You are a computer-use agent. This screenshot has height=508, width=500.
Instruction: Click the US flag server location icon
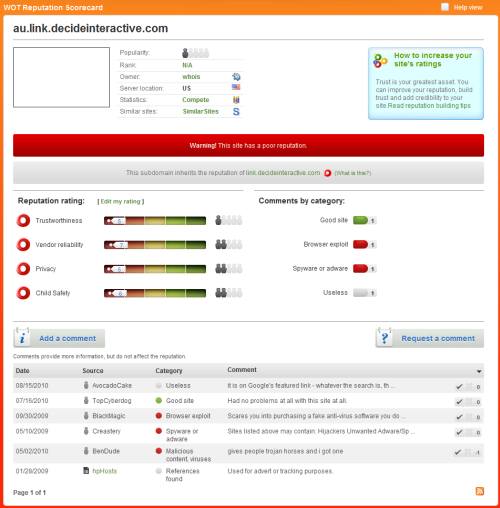pyautogui.click(x=236, y=87)
